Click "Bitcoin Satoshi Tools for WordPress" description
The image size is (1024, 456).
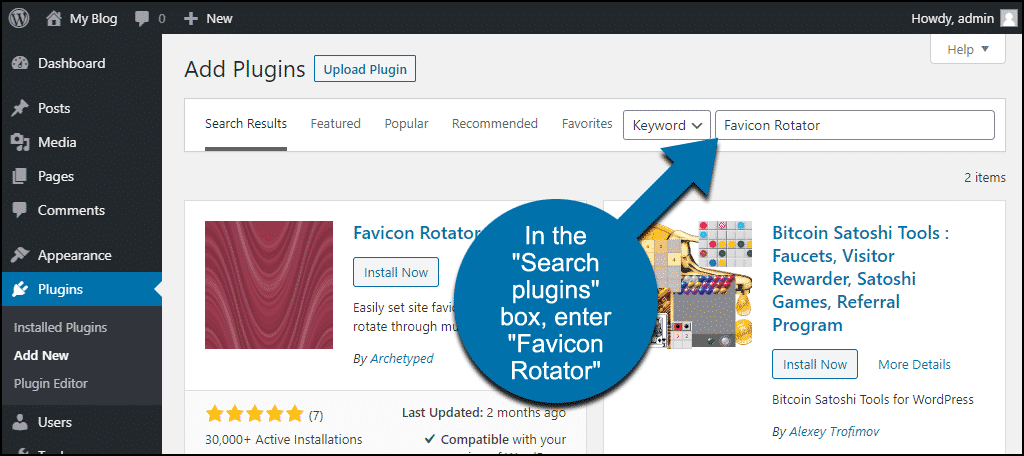pos(872,399)
